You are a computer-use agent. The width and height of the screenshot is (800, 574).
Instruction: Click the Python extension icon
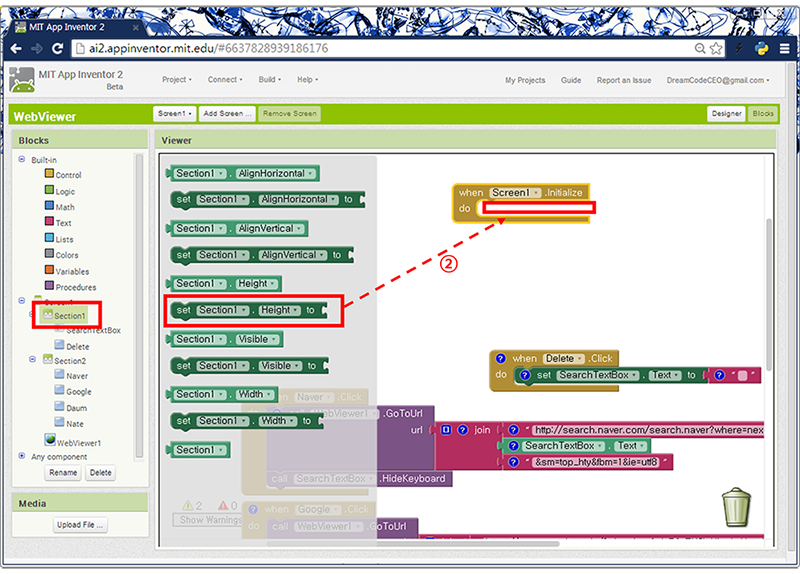[x=762, y=48]
